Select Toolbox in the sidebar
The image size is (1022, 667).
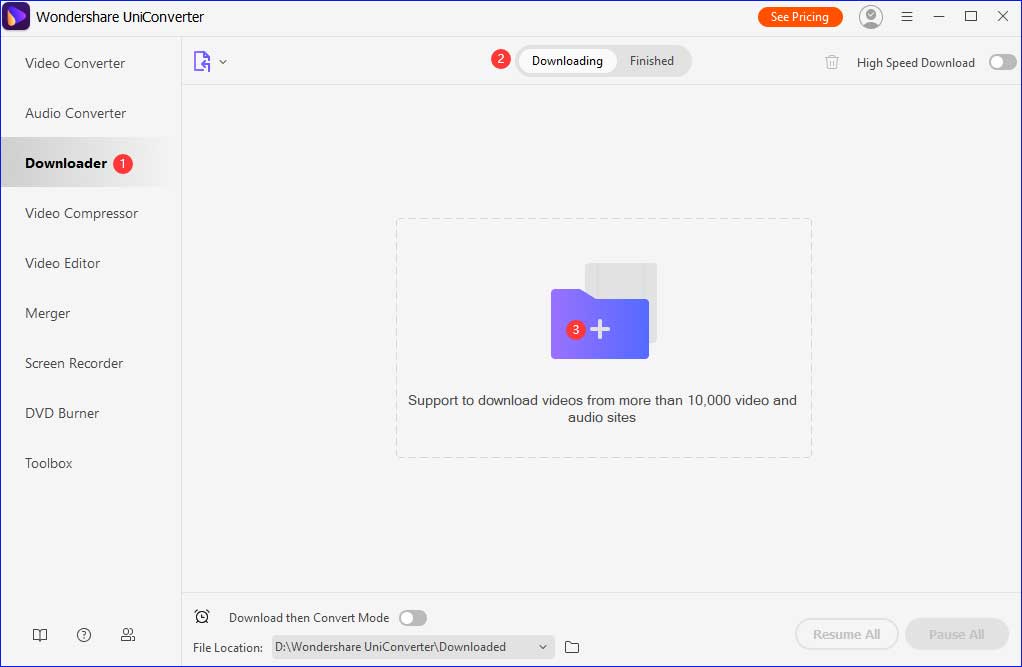coord(48,463)
